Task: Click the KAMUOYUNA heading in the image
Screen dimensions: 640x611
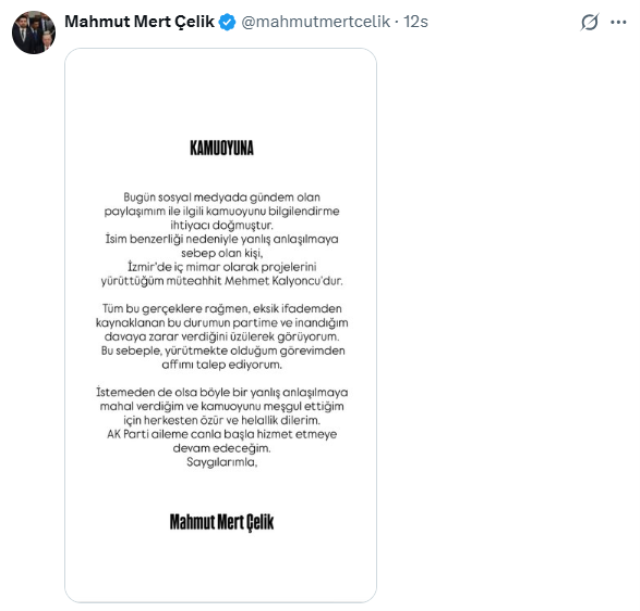Action: tap(222, 148)
